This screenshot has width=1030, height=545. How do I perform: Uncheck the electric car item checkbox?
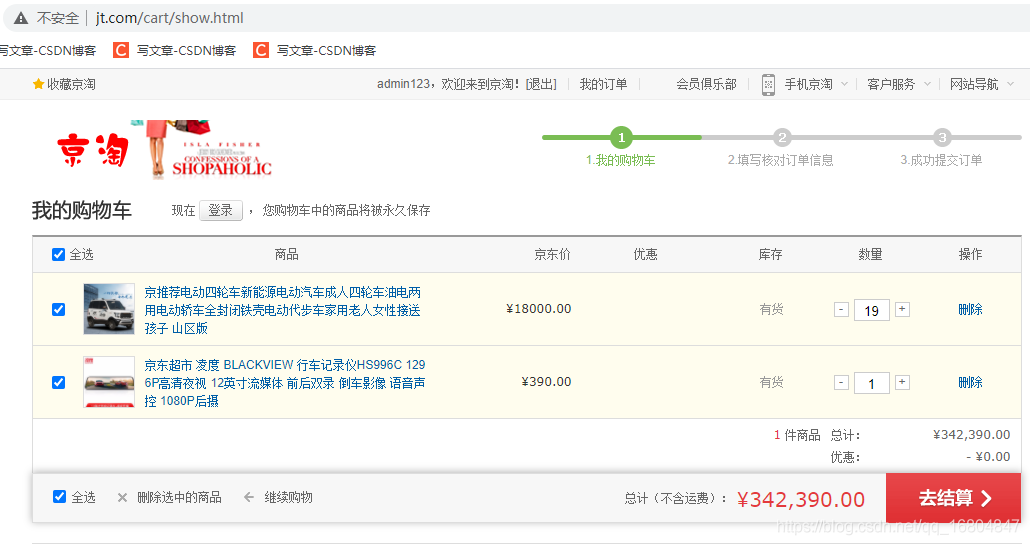[58, 309]
